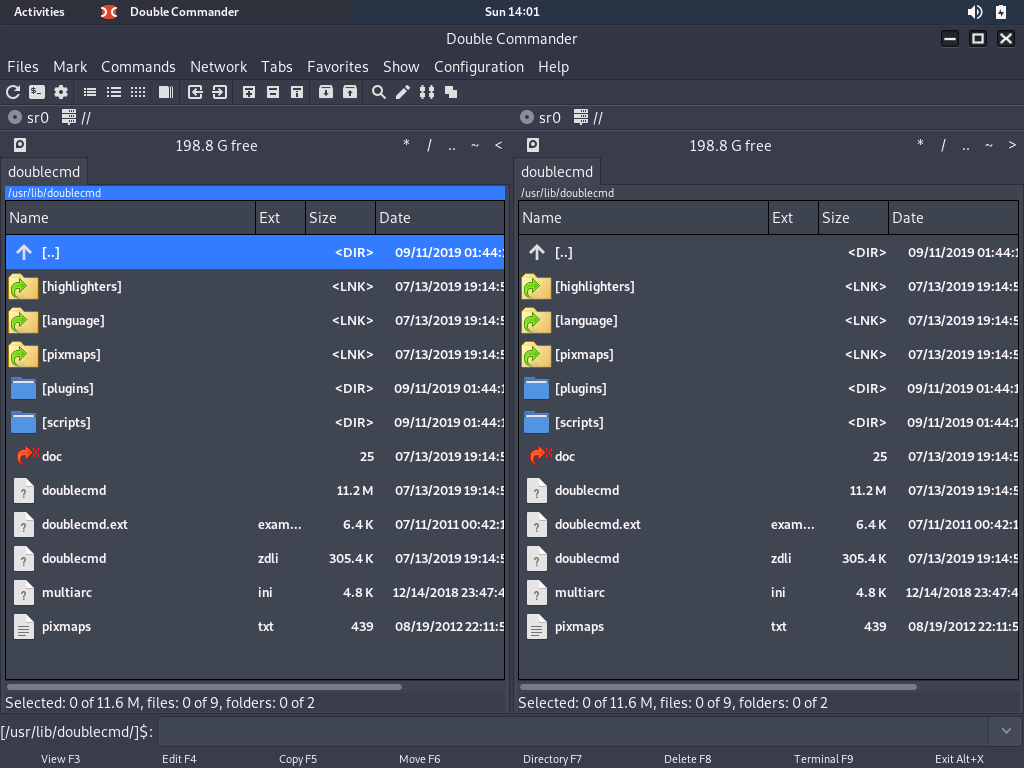The height and width of the screenshot is (768, 1024).
Task: Click the left panel < button
Action: click(x=498, y=145)
